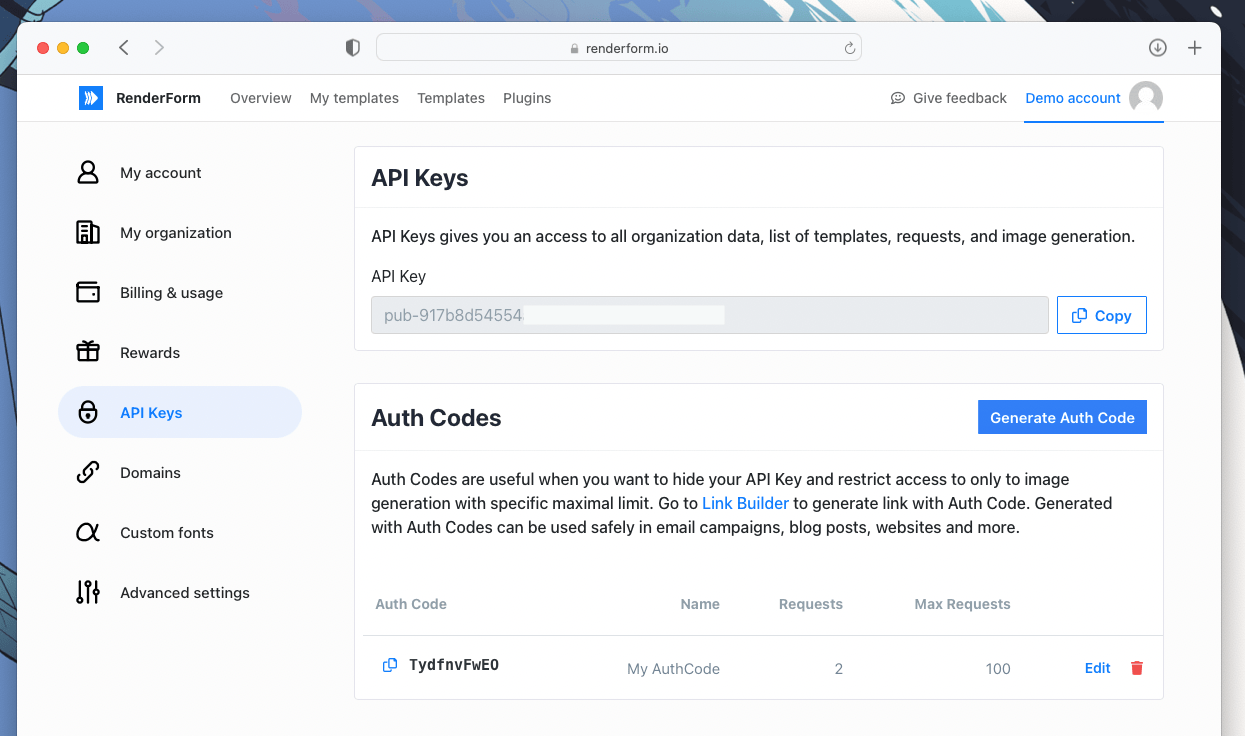Copy the TydfnvFwEO auth code

(x=390, y=666)
